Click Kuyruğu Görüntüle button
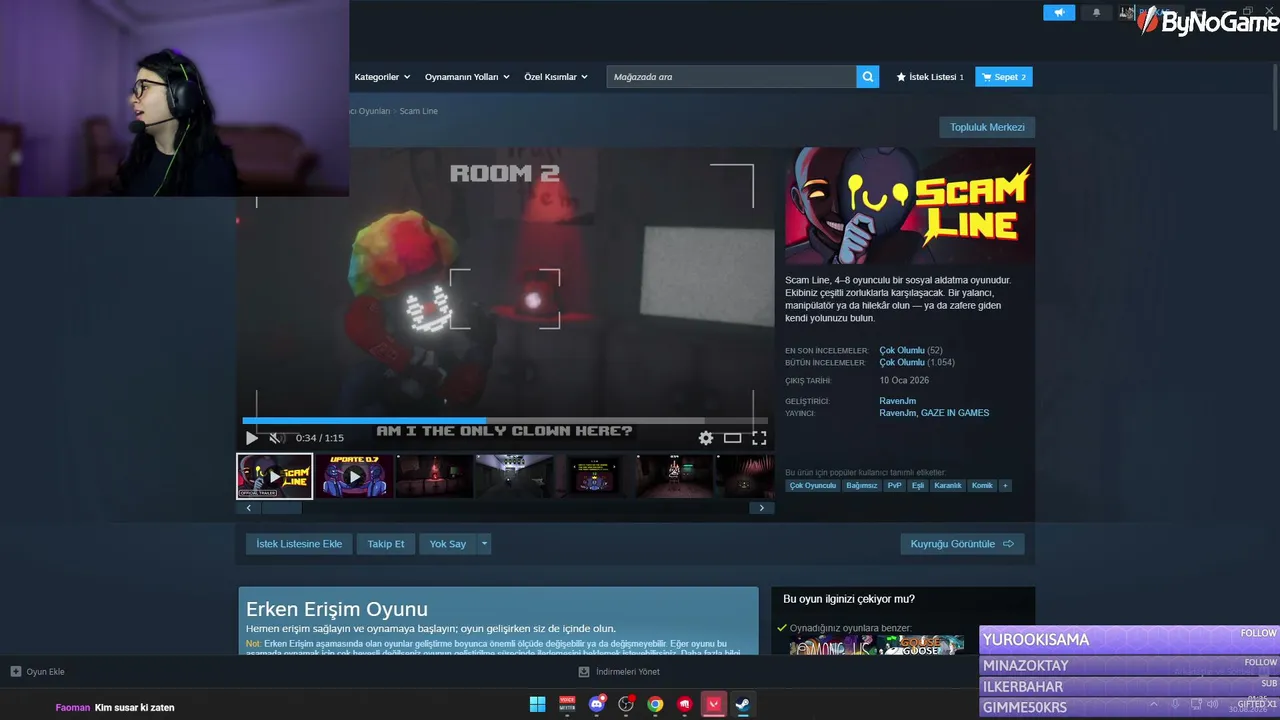Image resolution: width=1280 pixels, height=720 pixels. pyautogui.click(x=962, y=544)
